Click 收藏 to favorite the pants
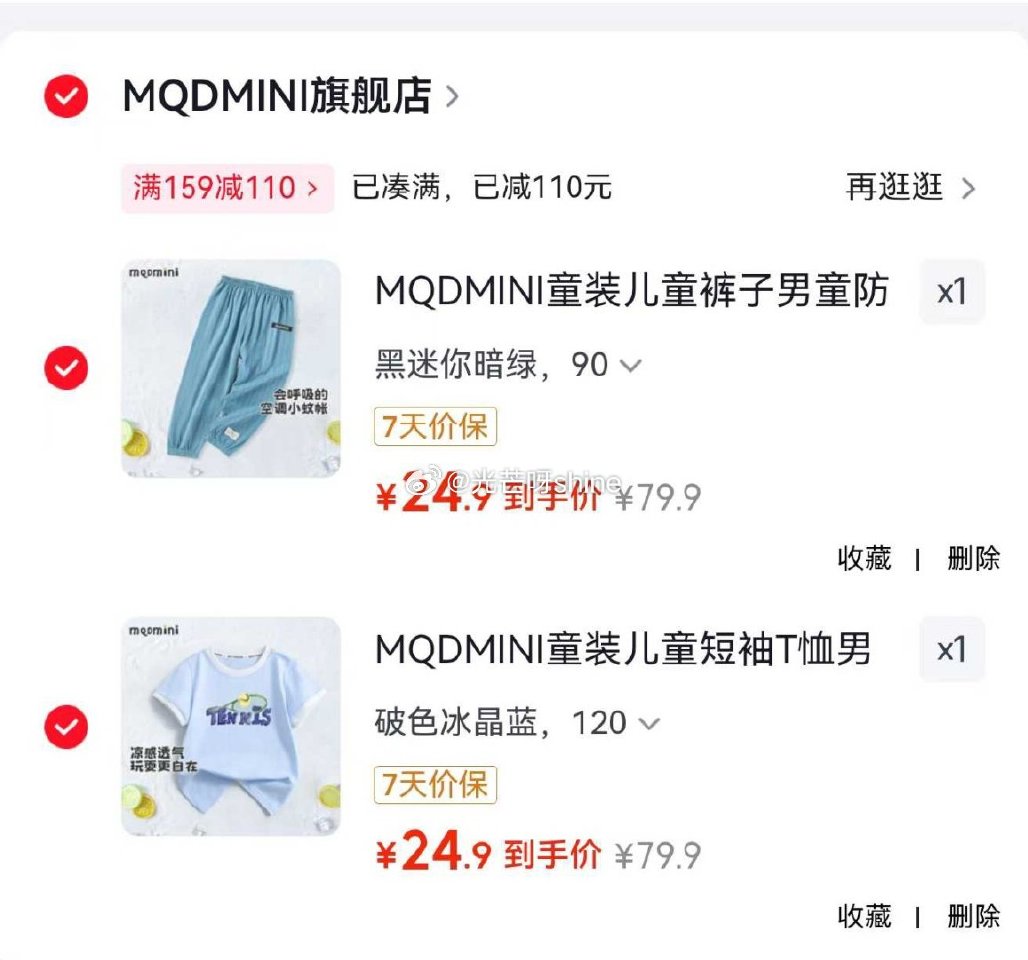The image size is (1028, 960). click(x=864, y=560)
